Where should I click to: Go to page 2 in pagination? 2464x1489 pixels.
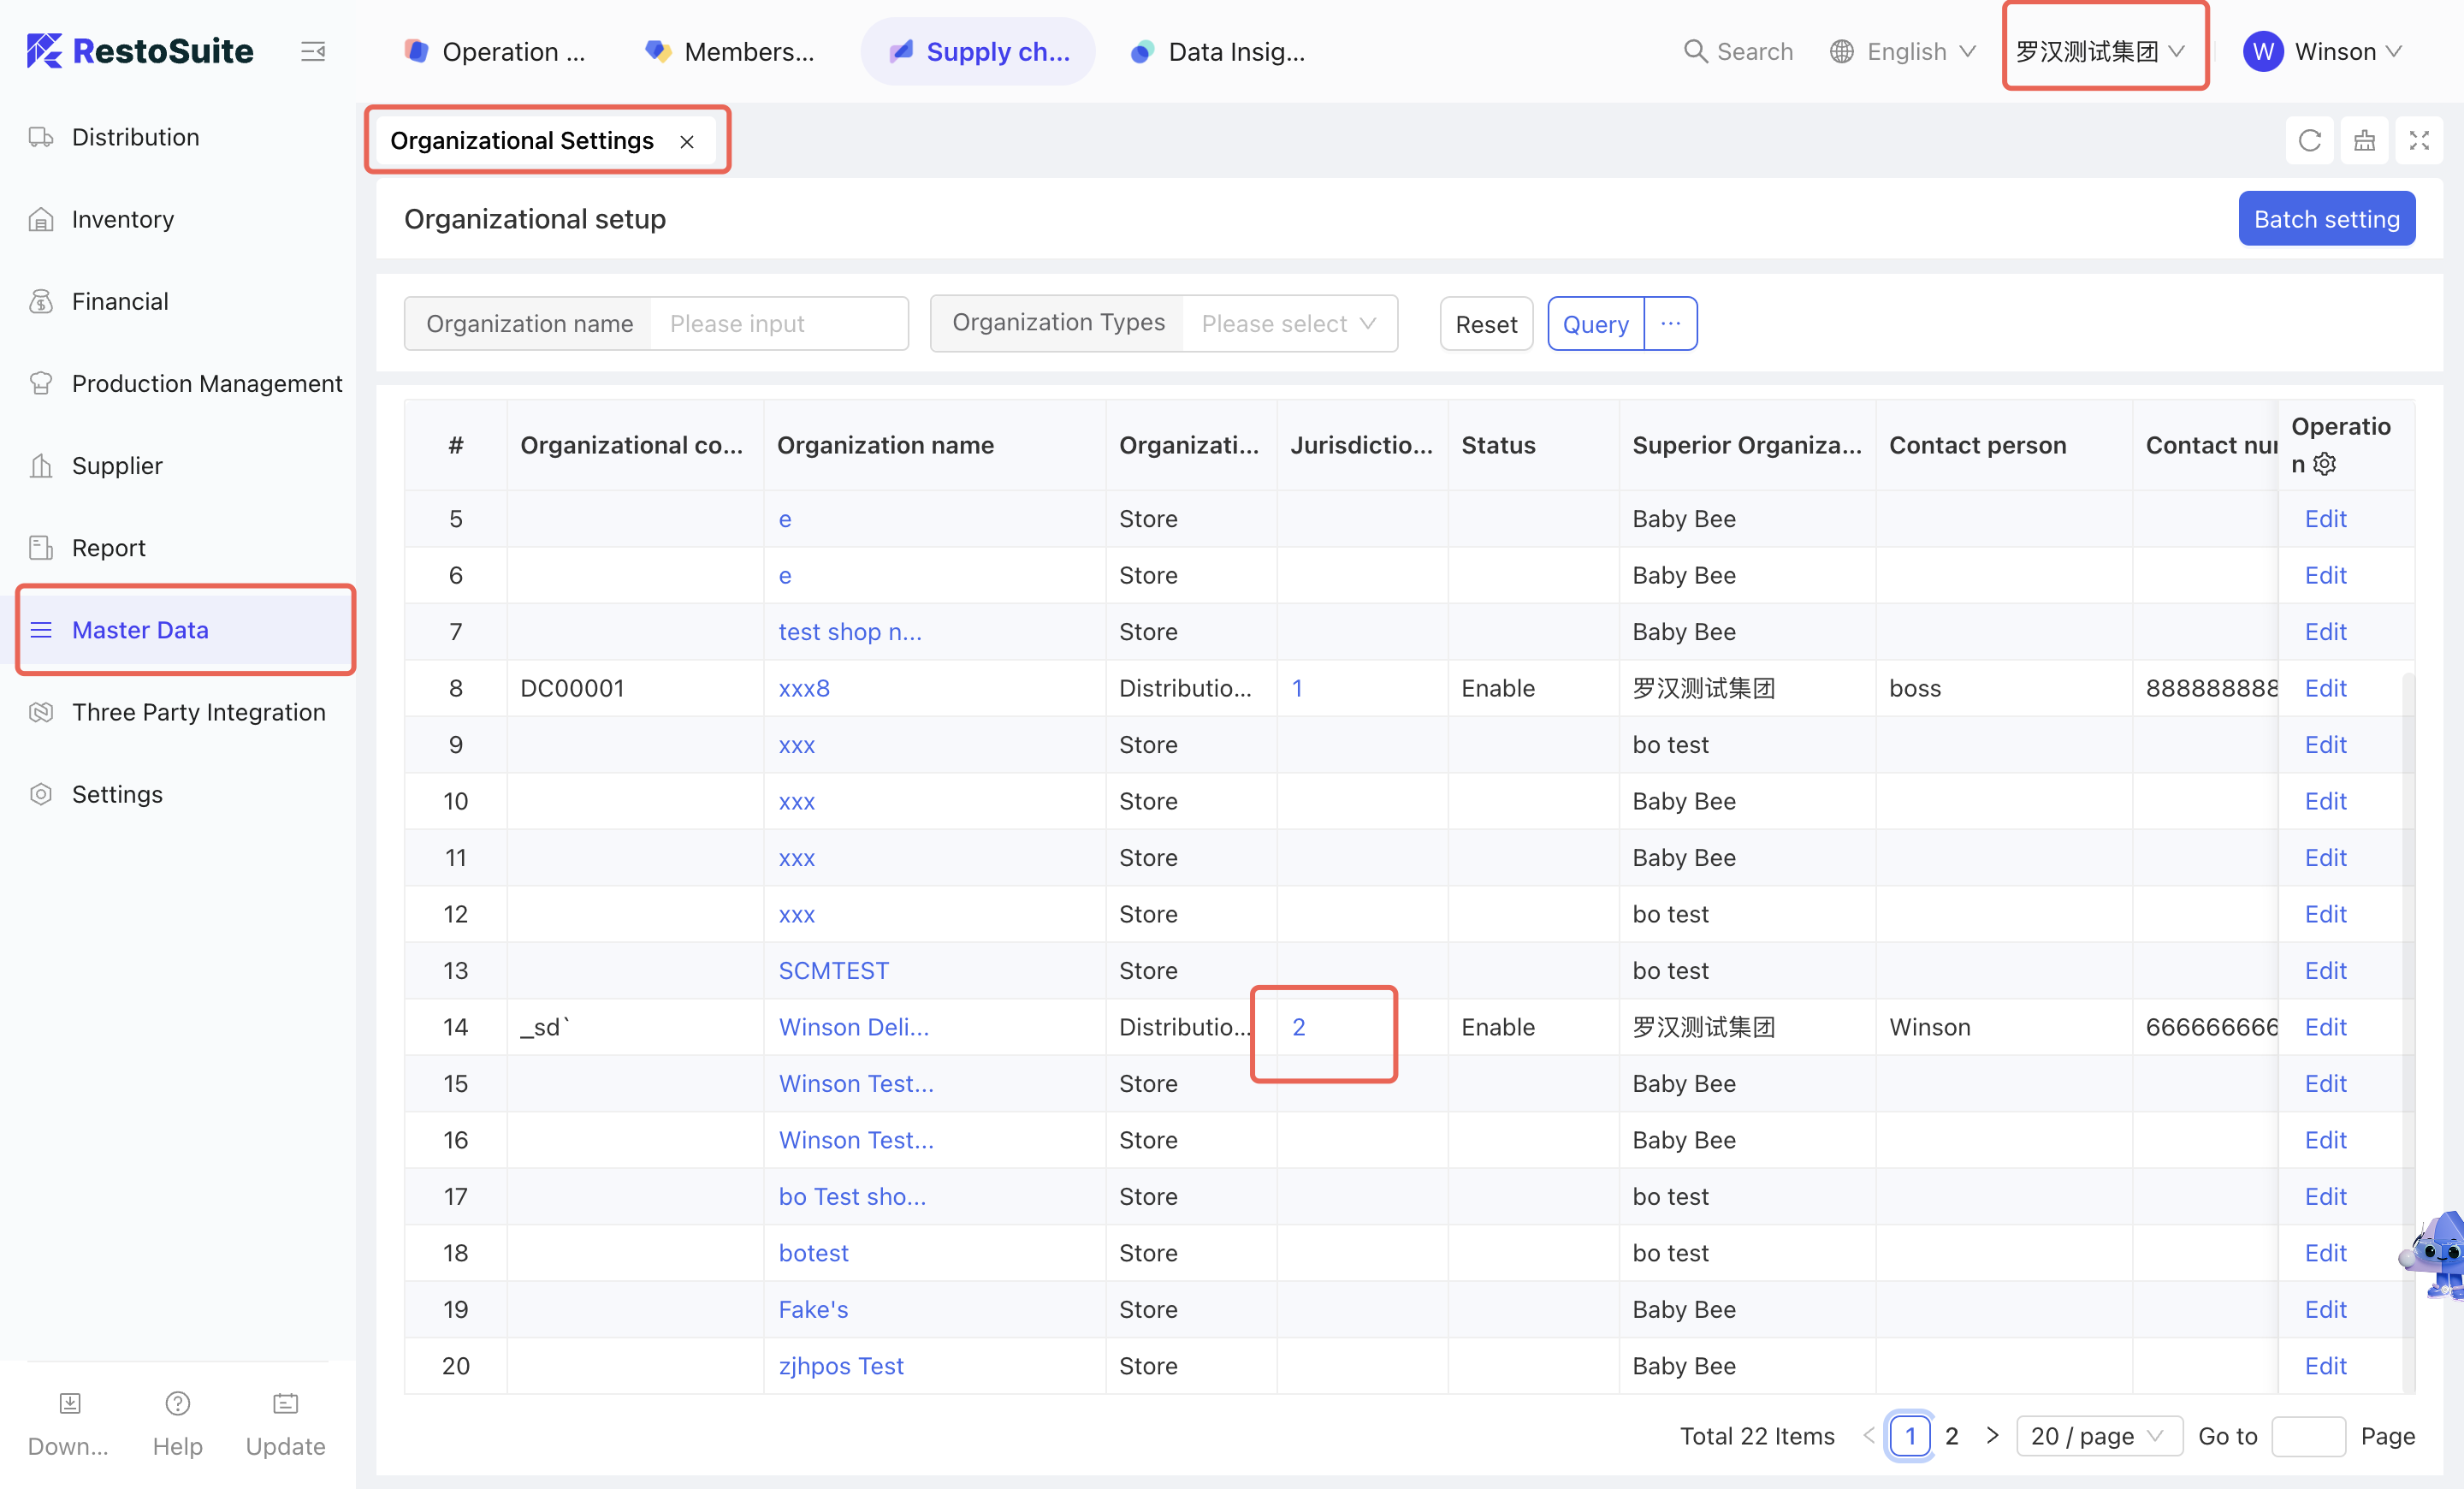[x=1951, y=1436]
